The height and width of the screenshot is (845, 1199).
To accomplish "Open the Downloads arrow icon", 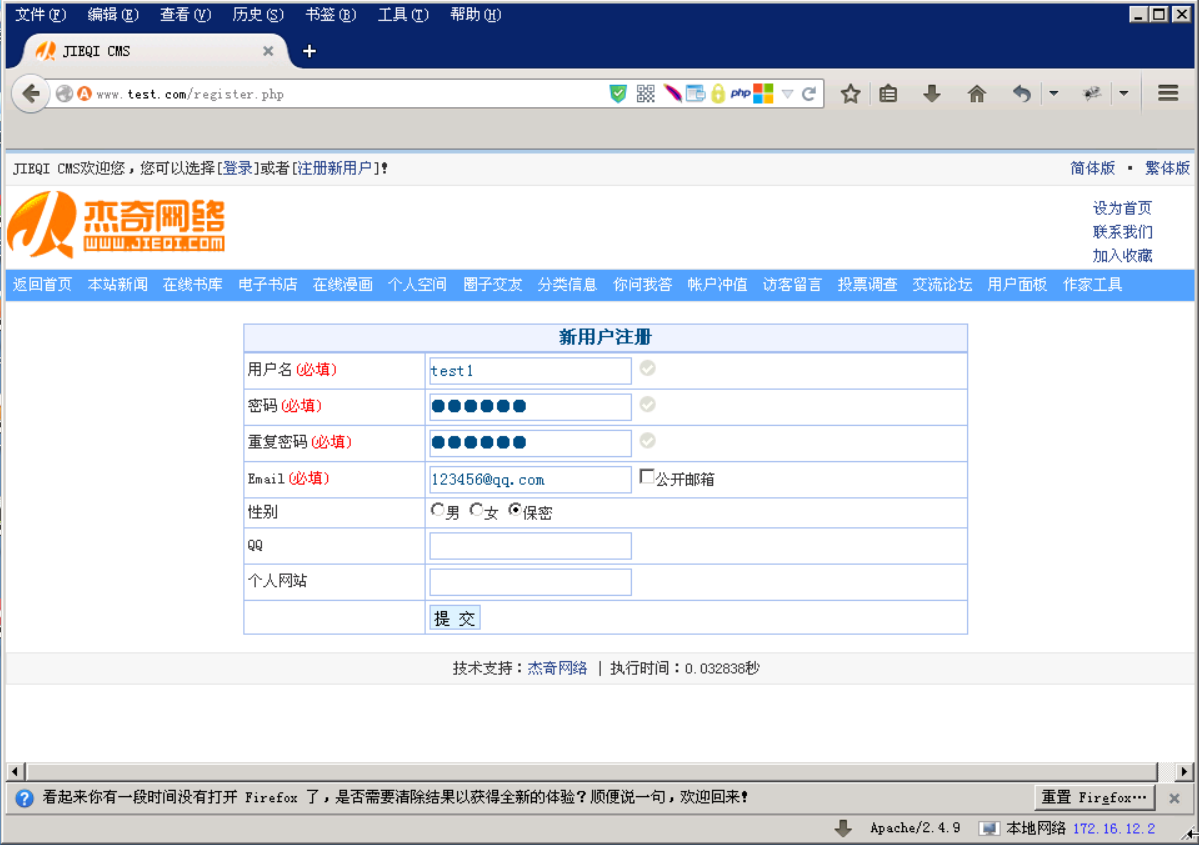I will pyautogui.click(x=932, y=93).
